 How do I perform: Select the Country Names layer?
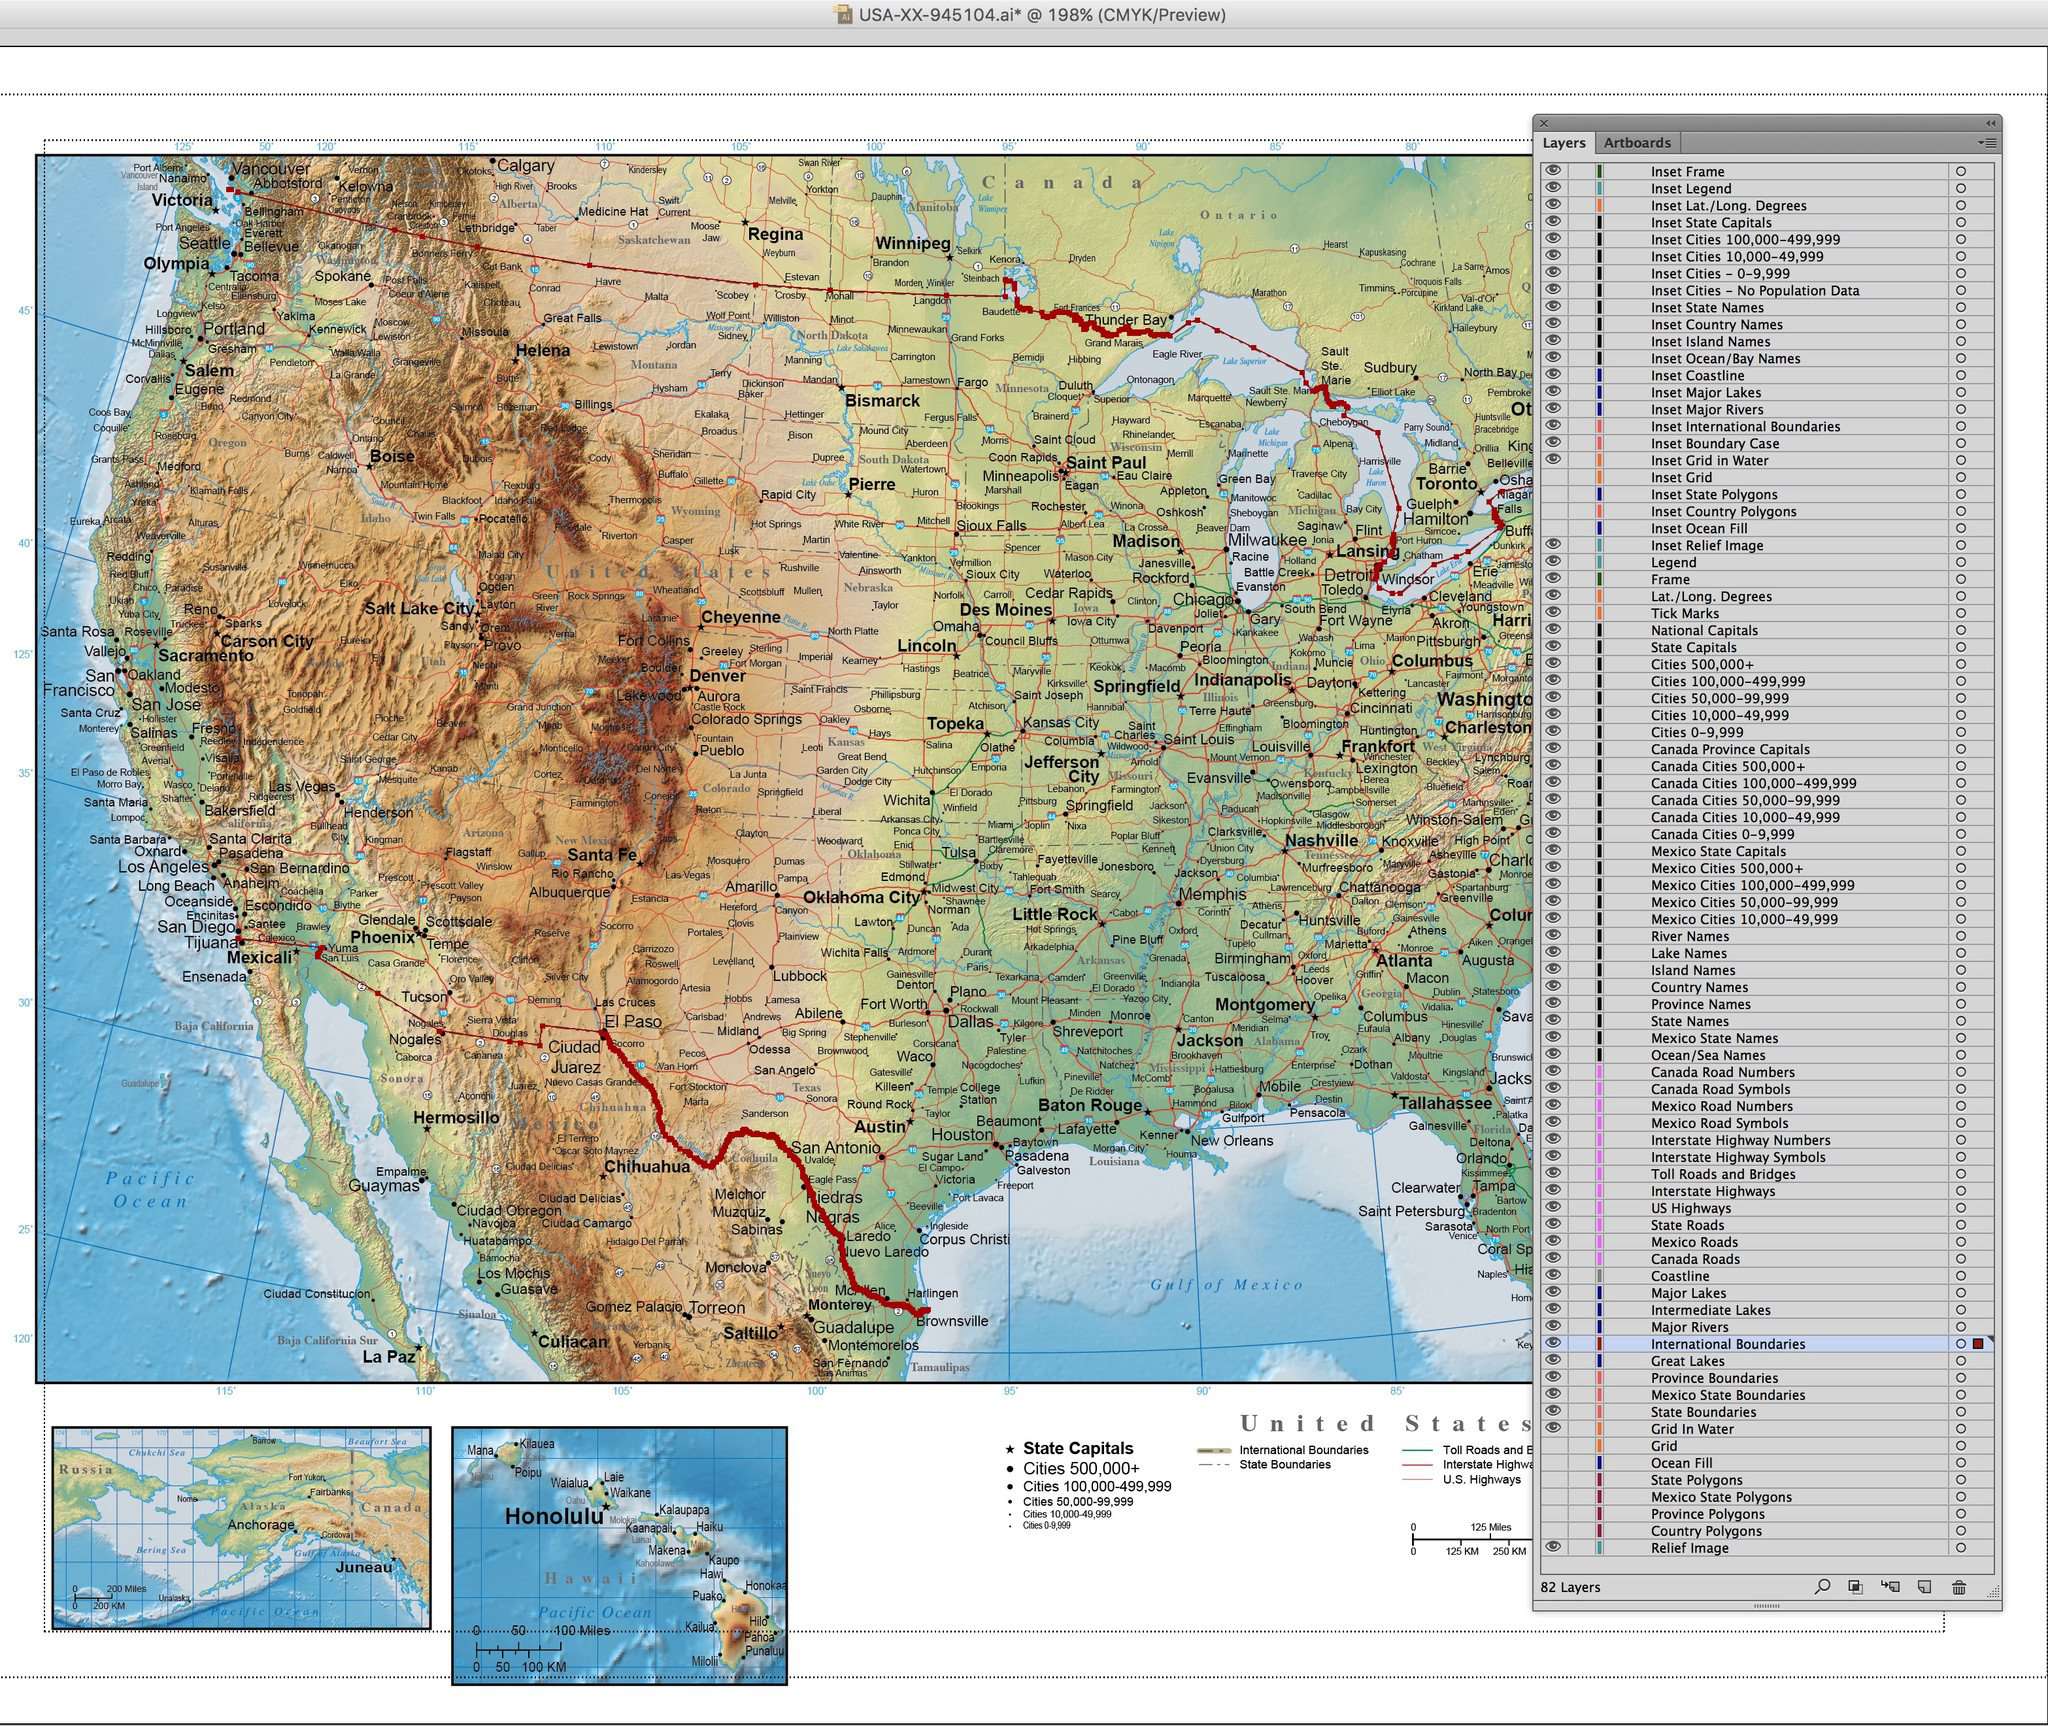click(1700, 987)
